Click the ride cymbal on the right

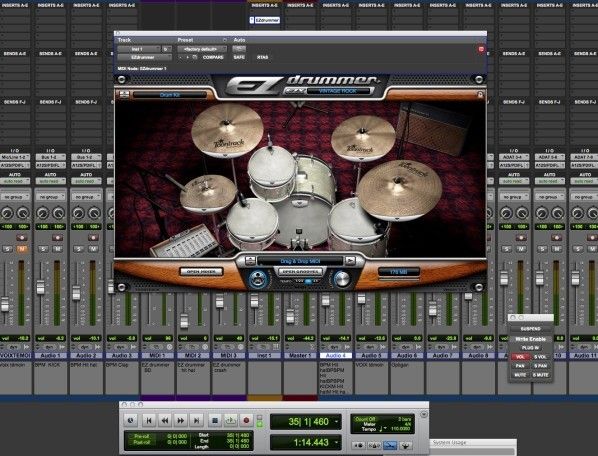tap(400, 190)
